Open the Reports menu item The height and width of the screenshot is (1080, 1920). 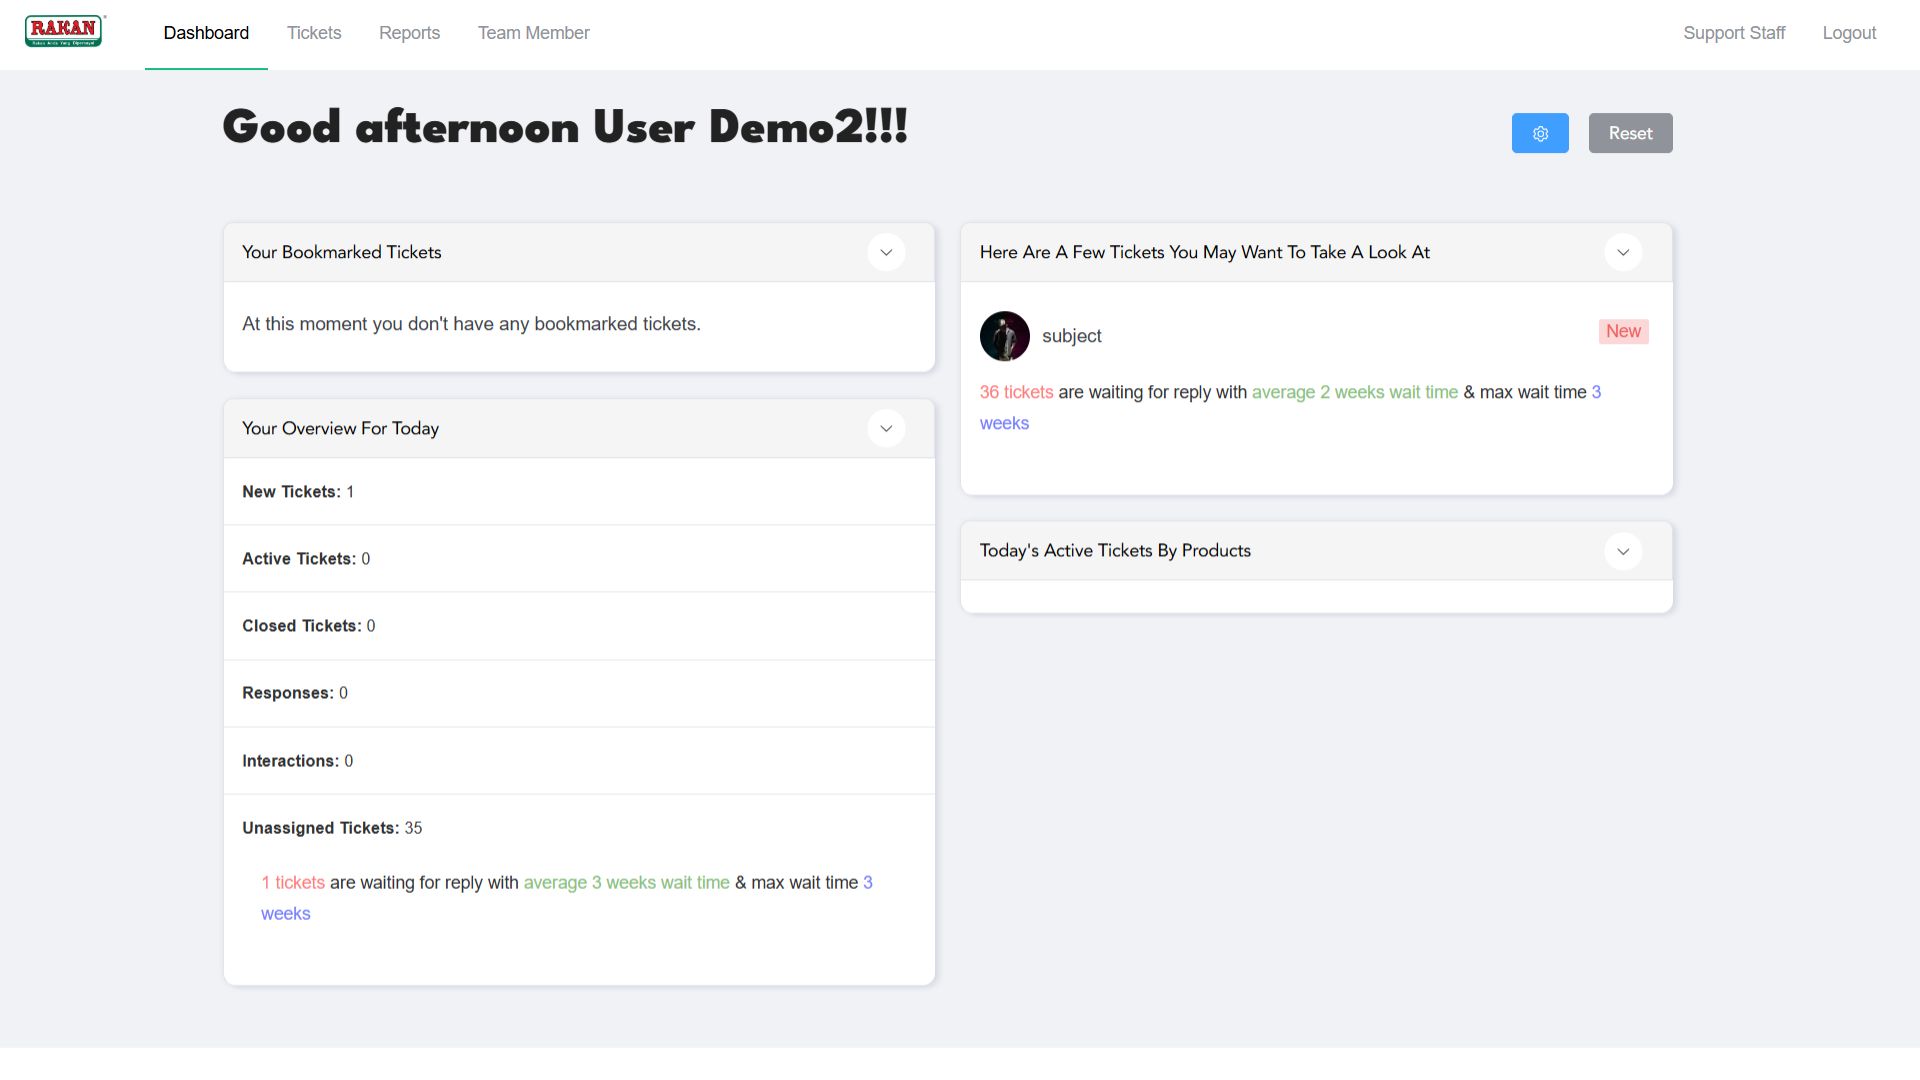409,33
